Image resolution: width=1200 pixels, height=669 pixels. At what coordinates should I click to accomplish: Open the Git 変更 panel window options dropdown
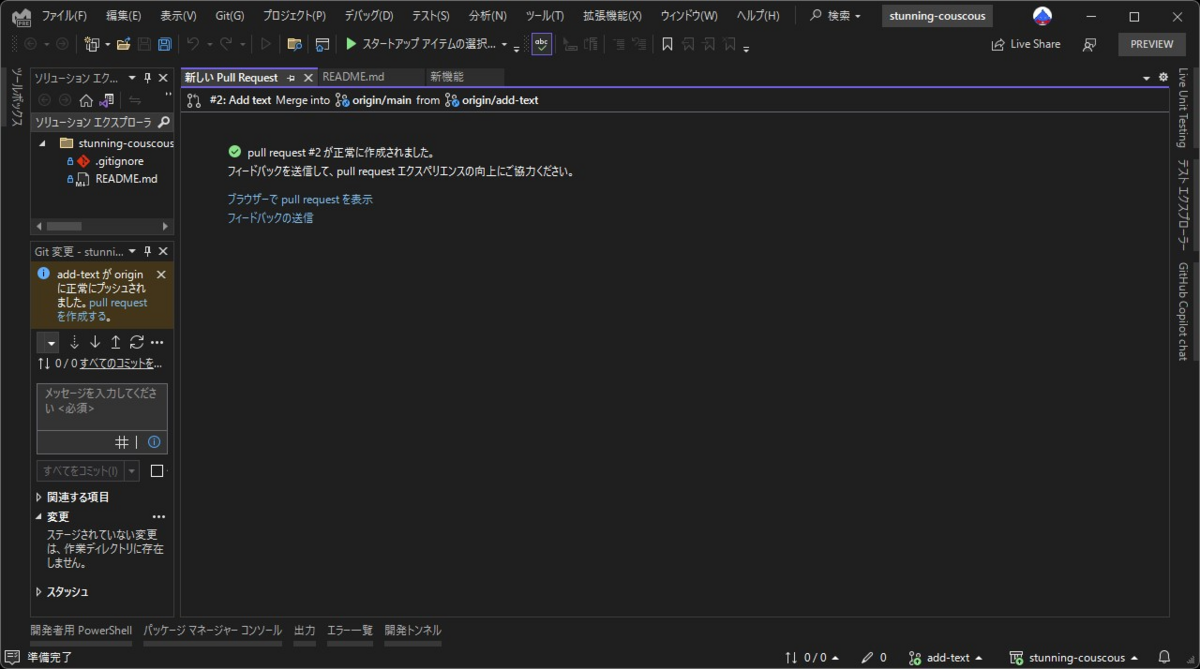click(x=131, y=251)
